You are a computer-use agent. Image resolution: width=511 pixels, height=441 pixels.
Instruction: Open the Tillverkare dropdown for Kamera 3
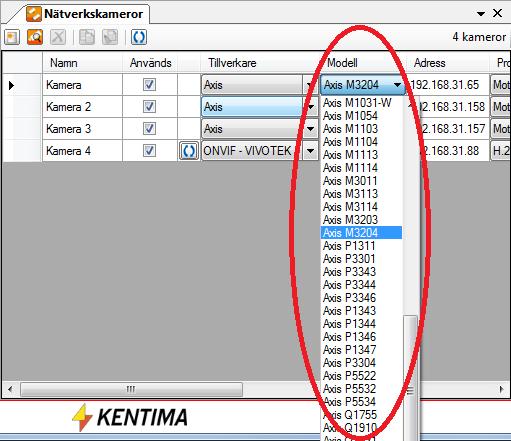click(310, 129)
